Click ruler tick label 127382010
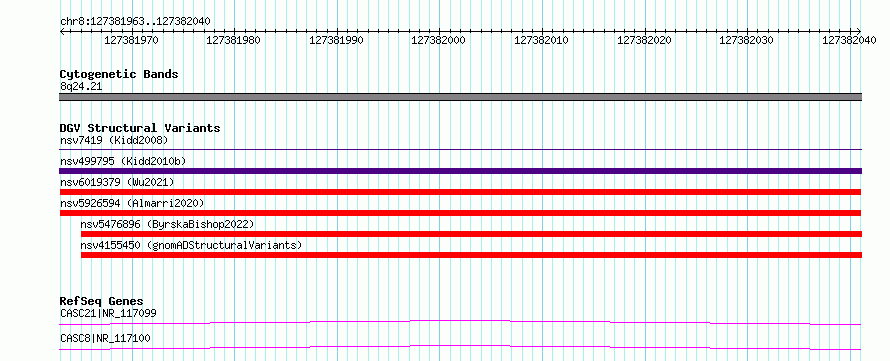Screen dimensions: 890x361 (x=541, y=40)
